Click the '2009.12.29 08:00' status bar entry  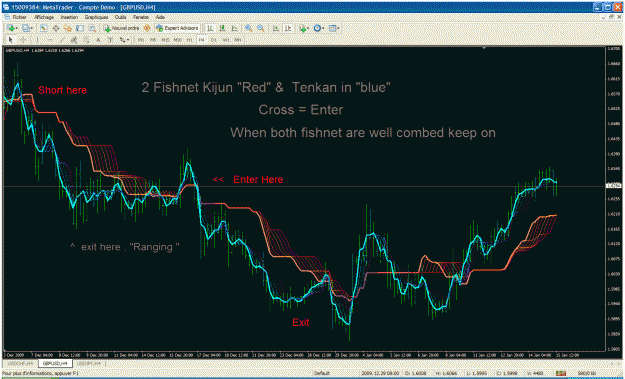tap(380, 373)
